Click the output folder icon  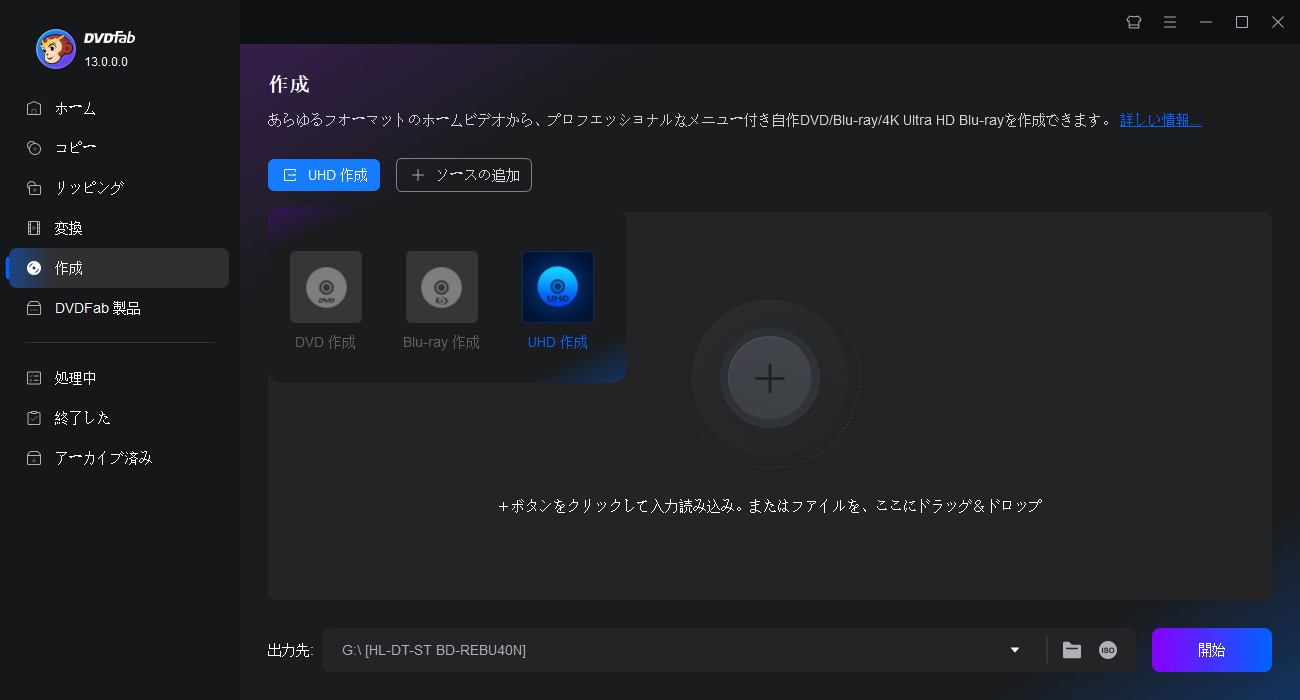click(x=1072, y=650)
